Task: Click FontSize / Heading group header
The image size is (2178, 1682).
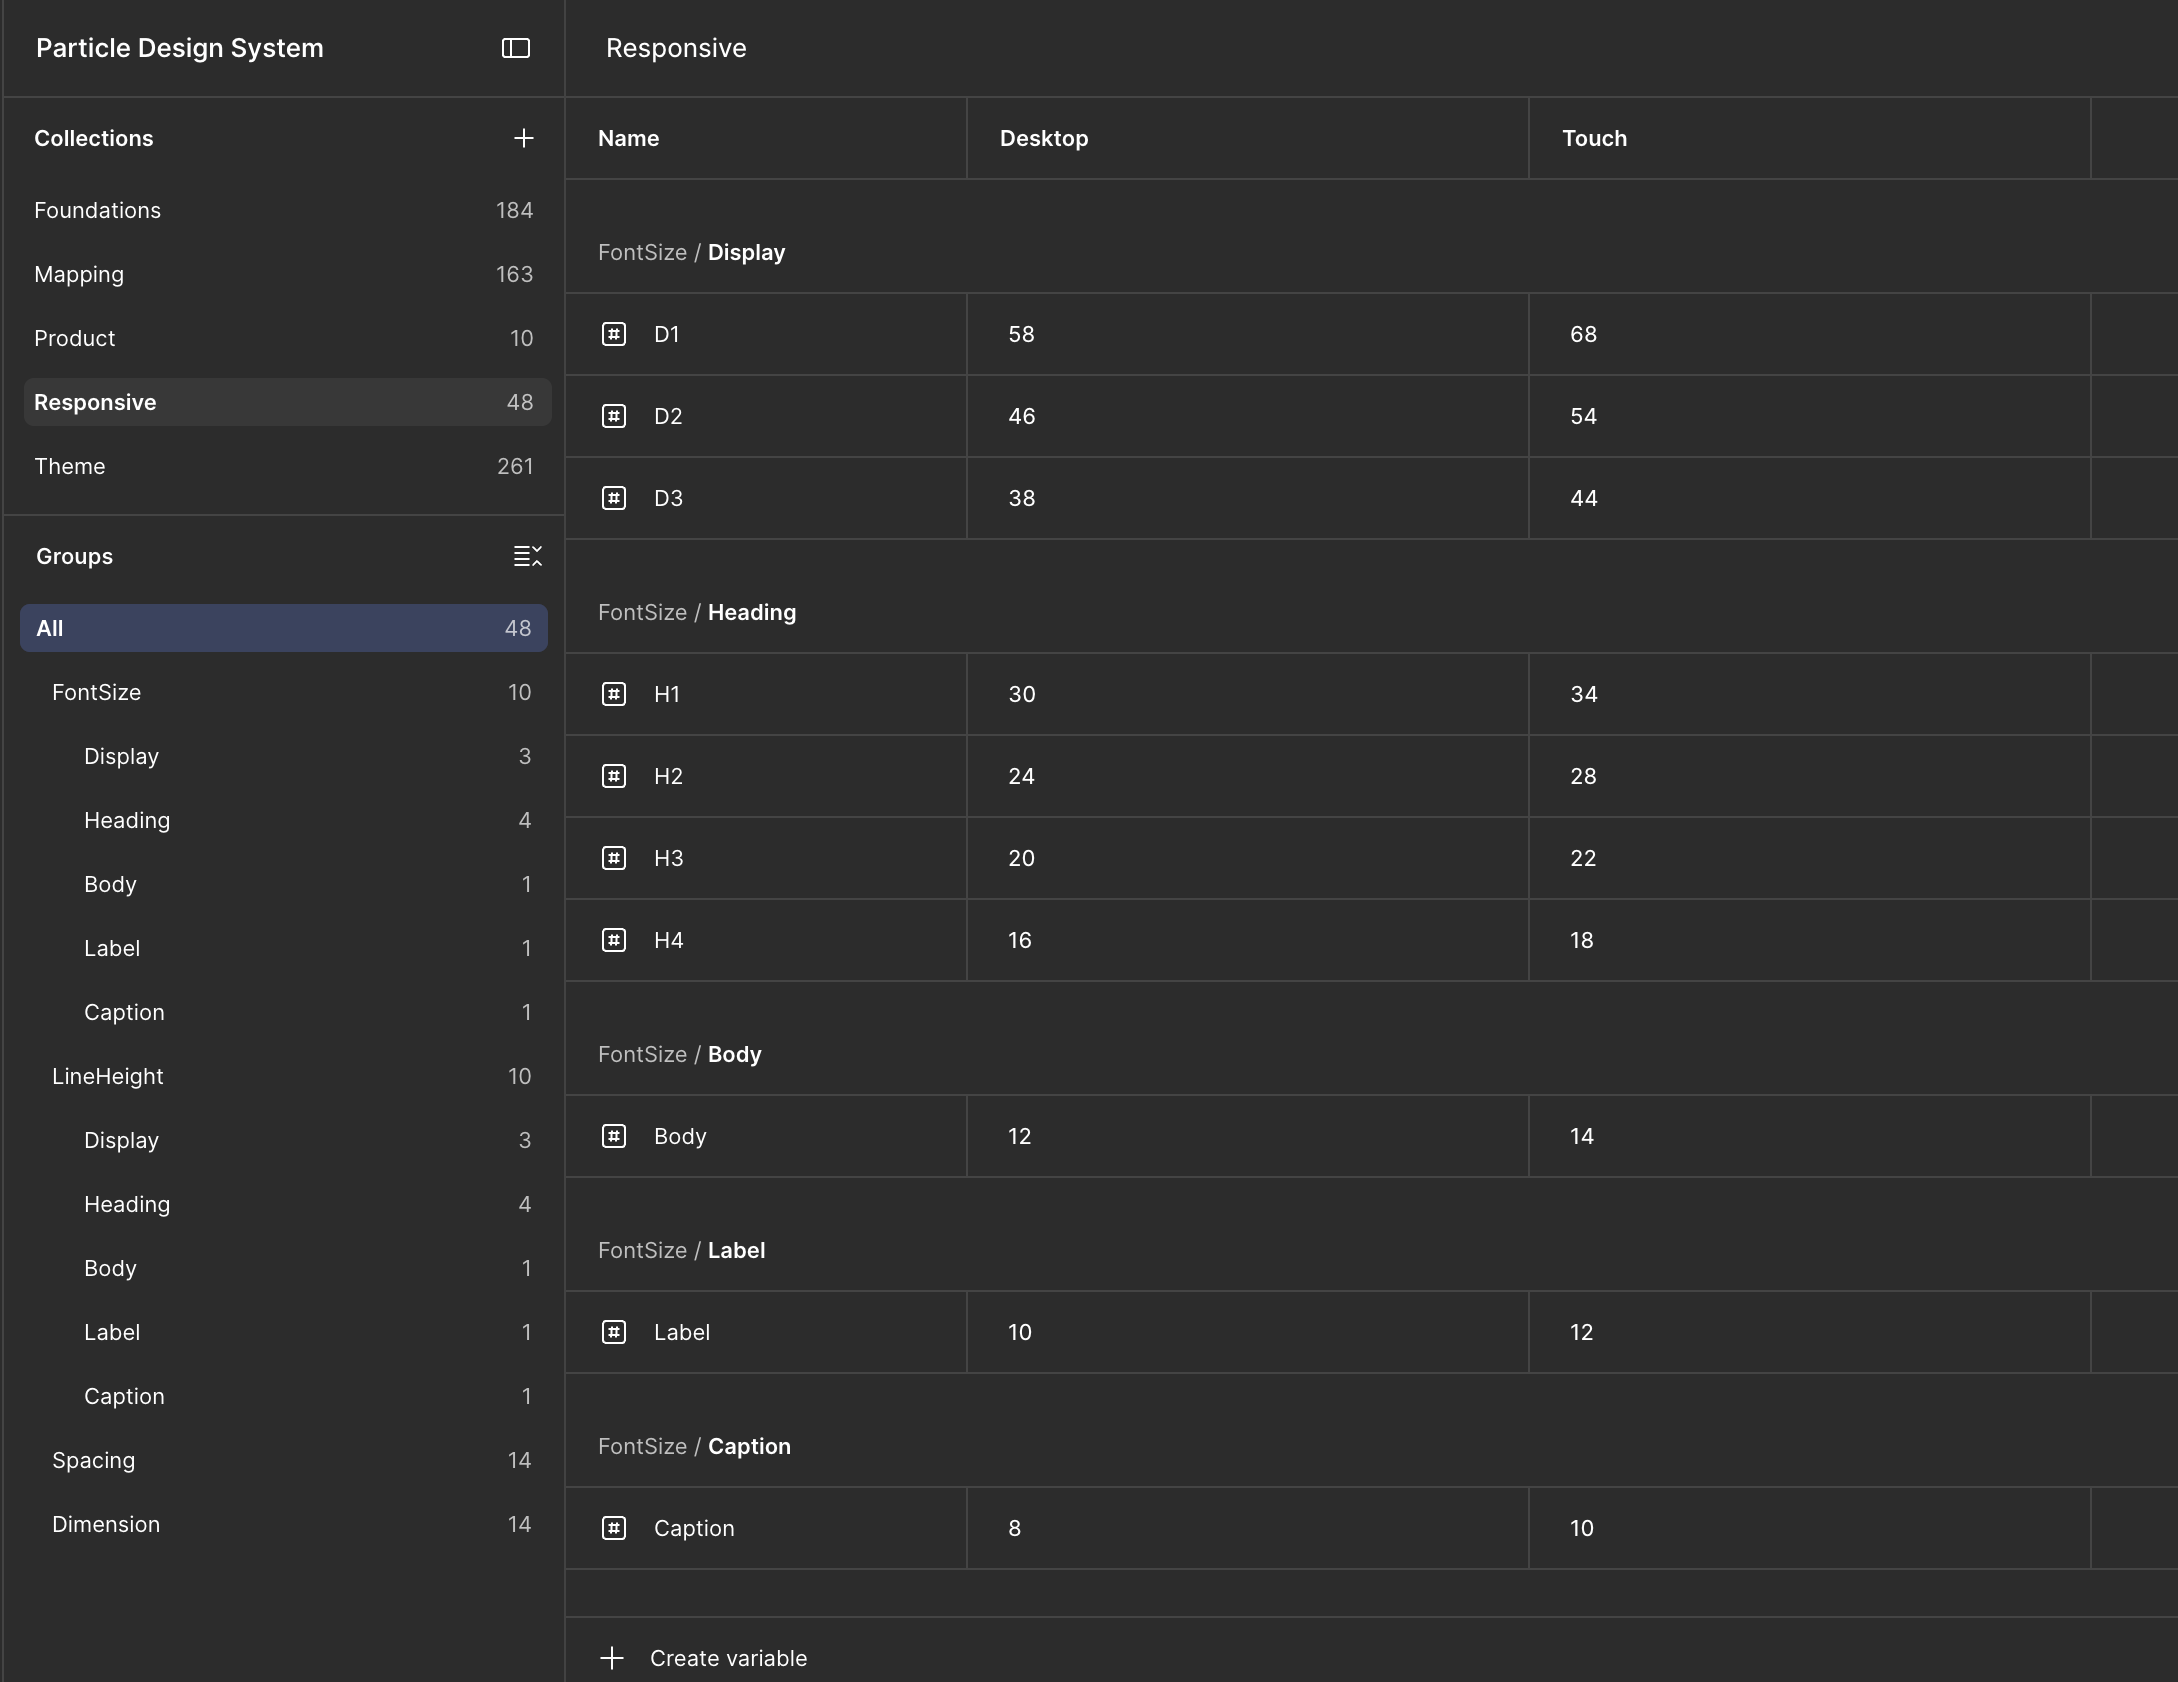Action: click(x=697, y=612)
